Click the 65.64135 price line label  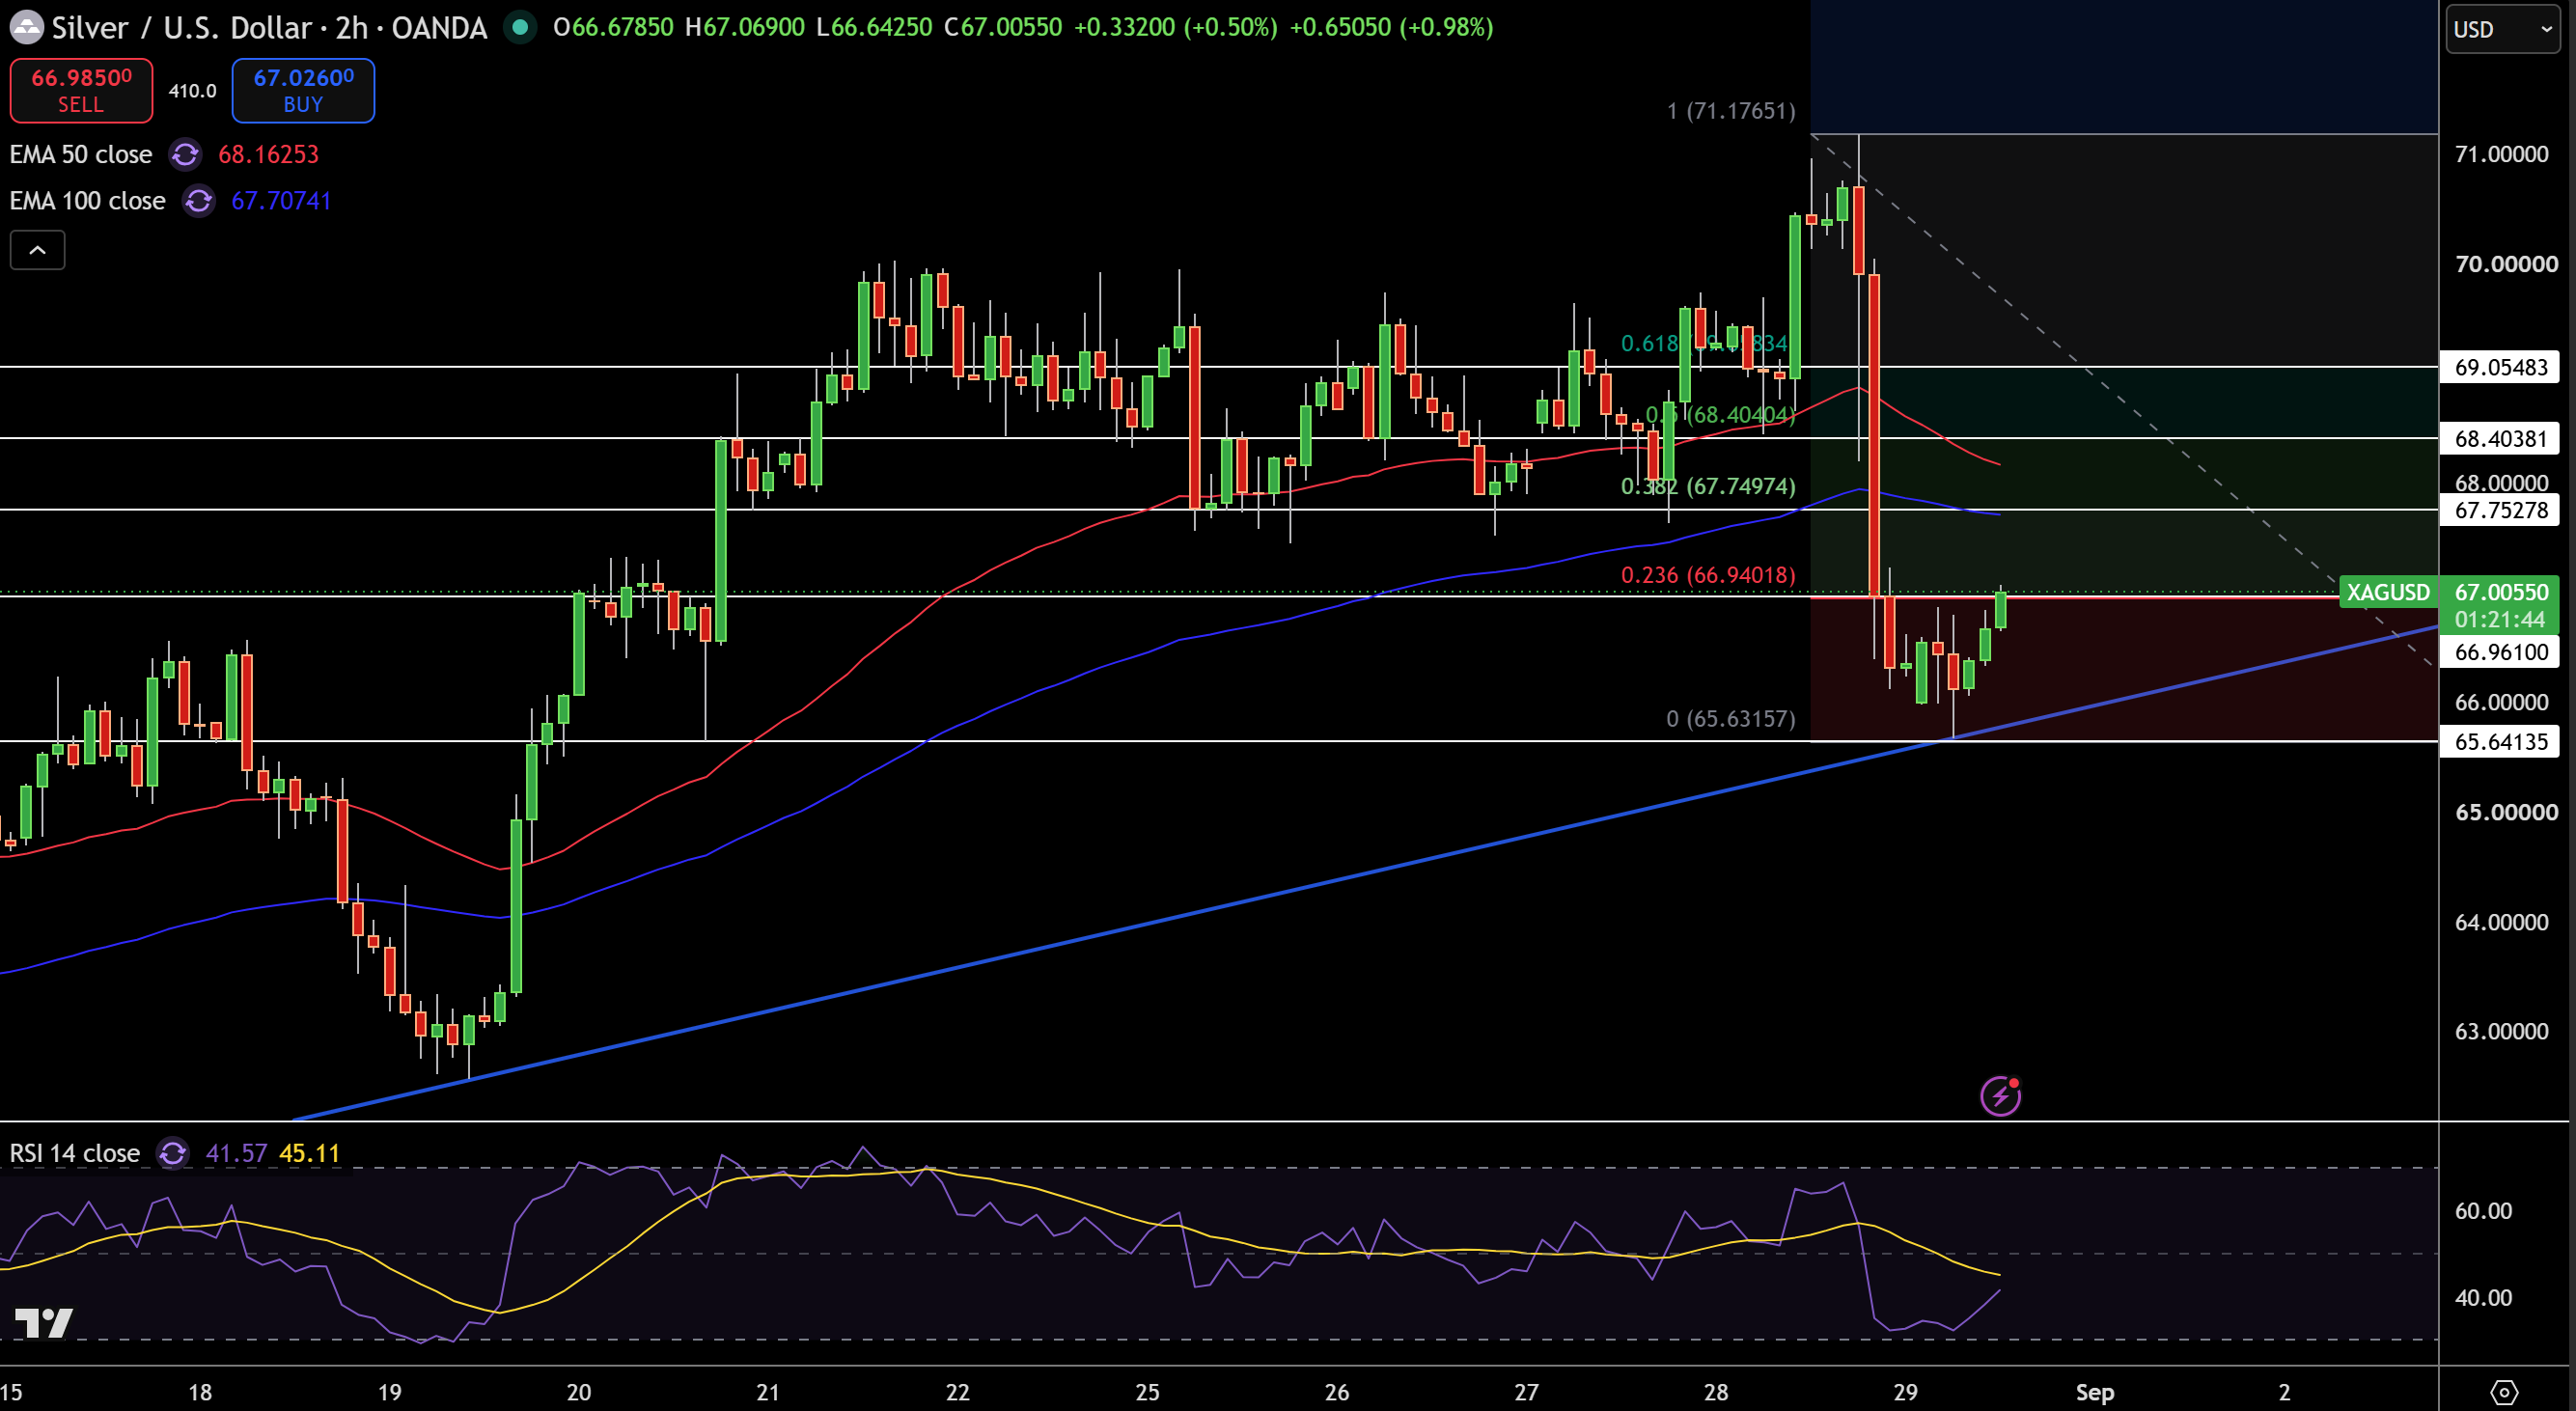click(2500, 741)
